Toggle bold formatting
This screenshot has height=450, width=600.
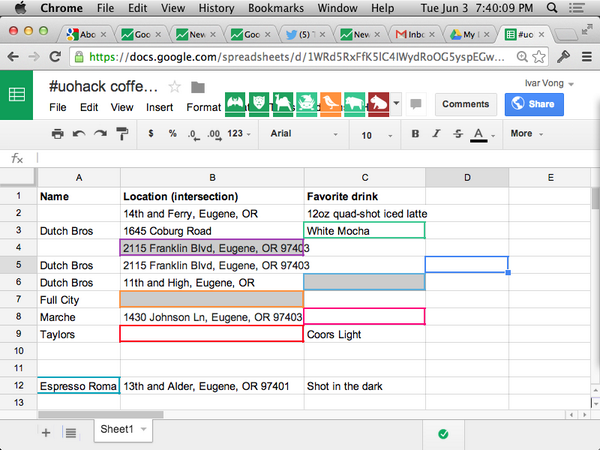(415, 134)
